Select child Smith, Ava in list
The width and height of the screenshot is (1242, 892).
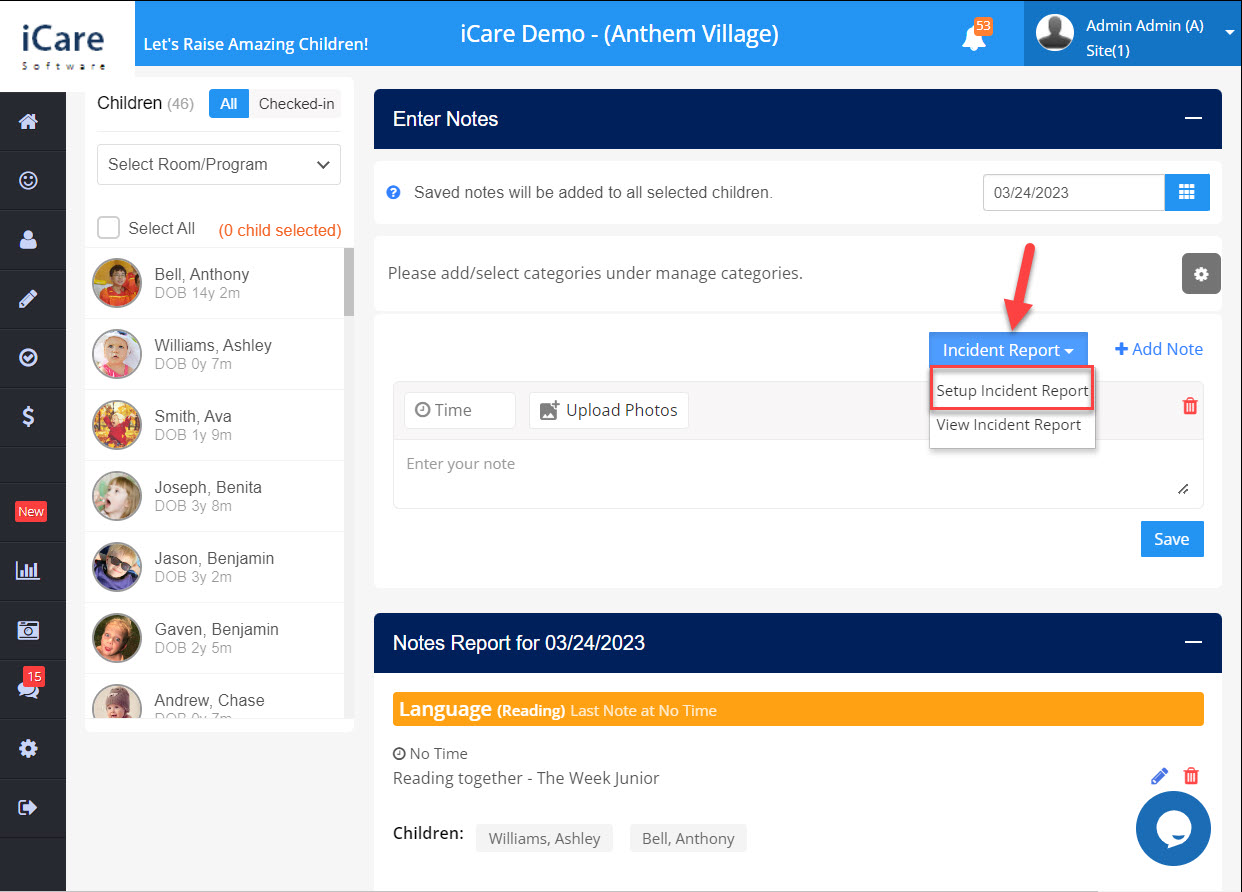[x=215, y=425]
